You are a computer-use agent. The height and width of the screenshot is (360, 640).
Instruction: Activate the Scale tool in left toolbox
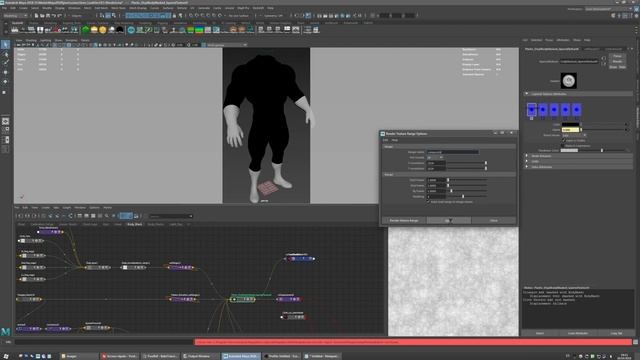[x=5, y=92]
